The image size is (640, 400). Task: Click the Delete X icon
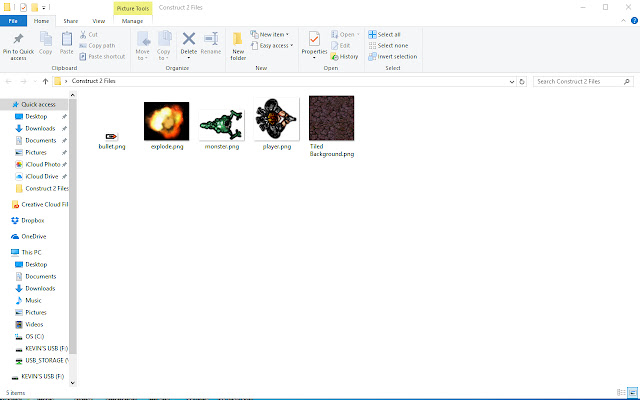189,39
